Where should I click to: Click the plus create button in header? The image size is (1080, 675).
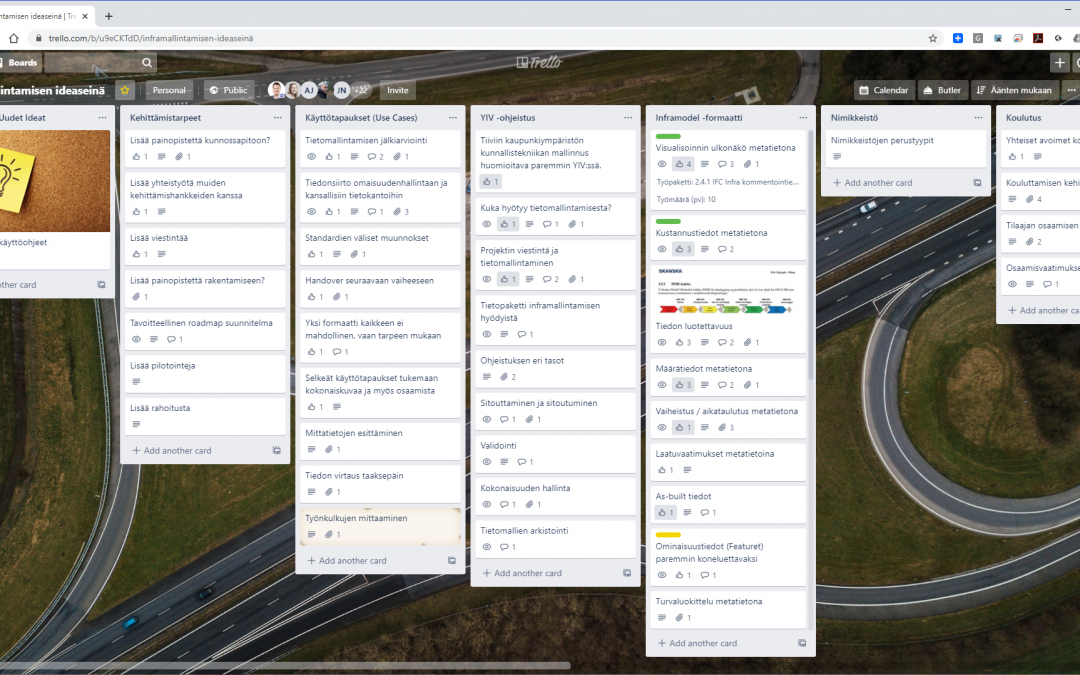click(1059, 63)
